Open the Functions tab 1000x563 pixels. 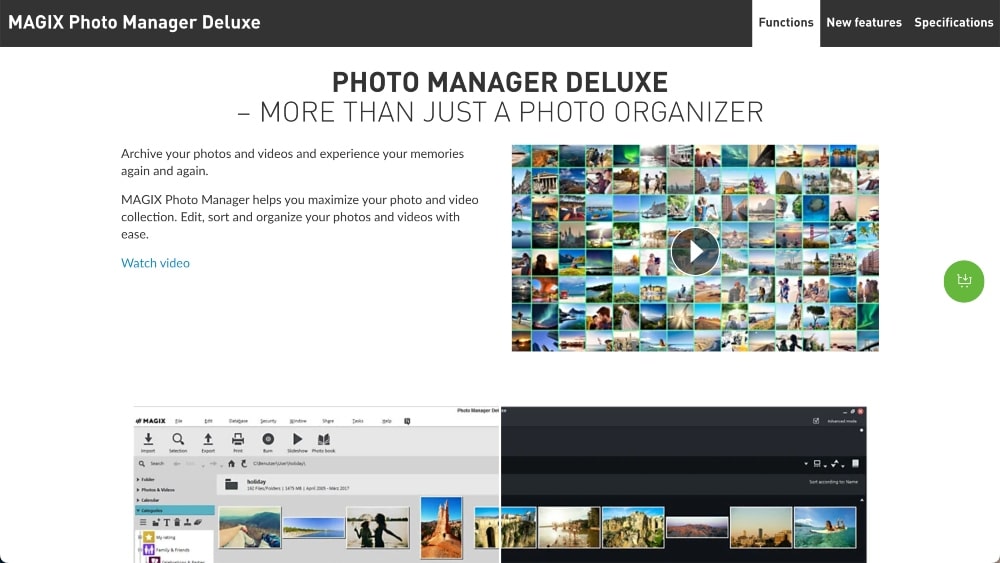coord(786,23)
